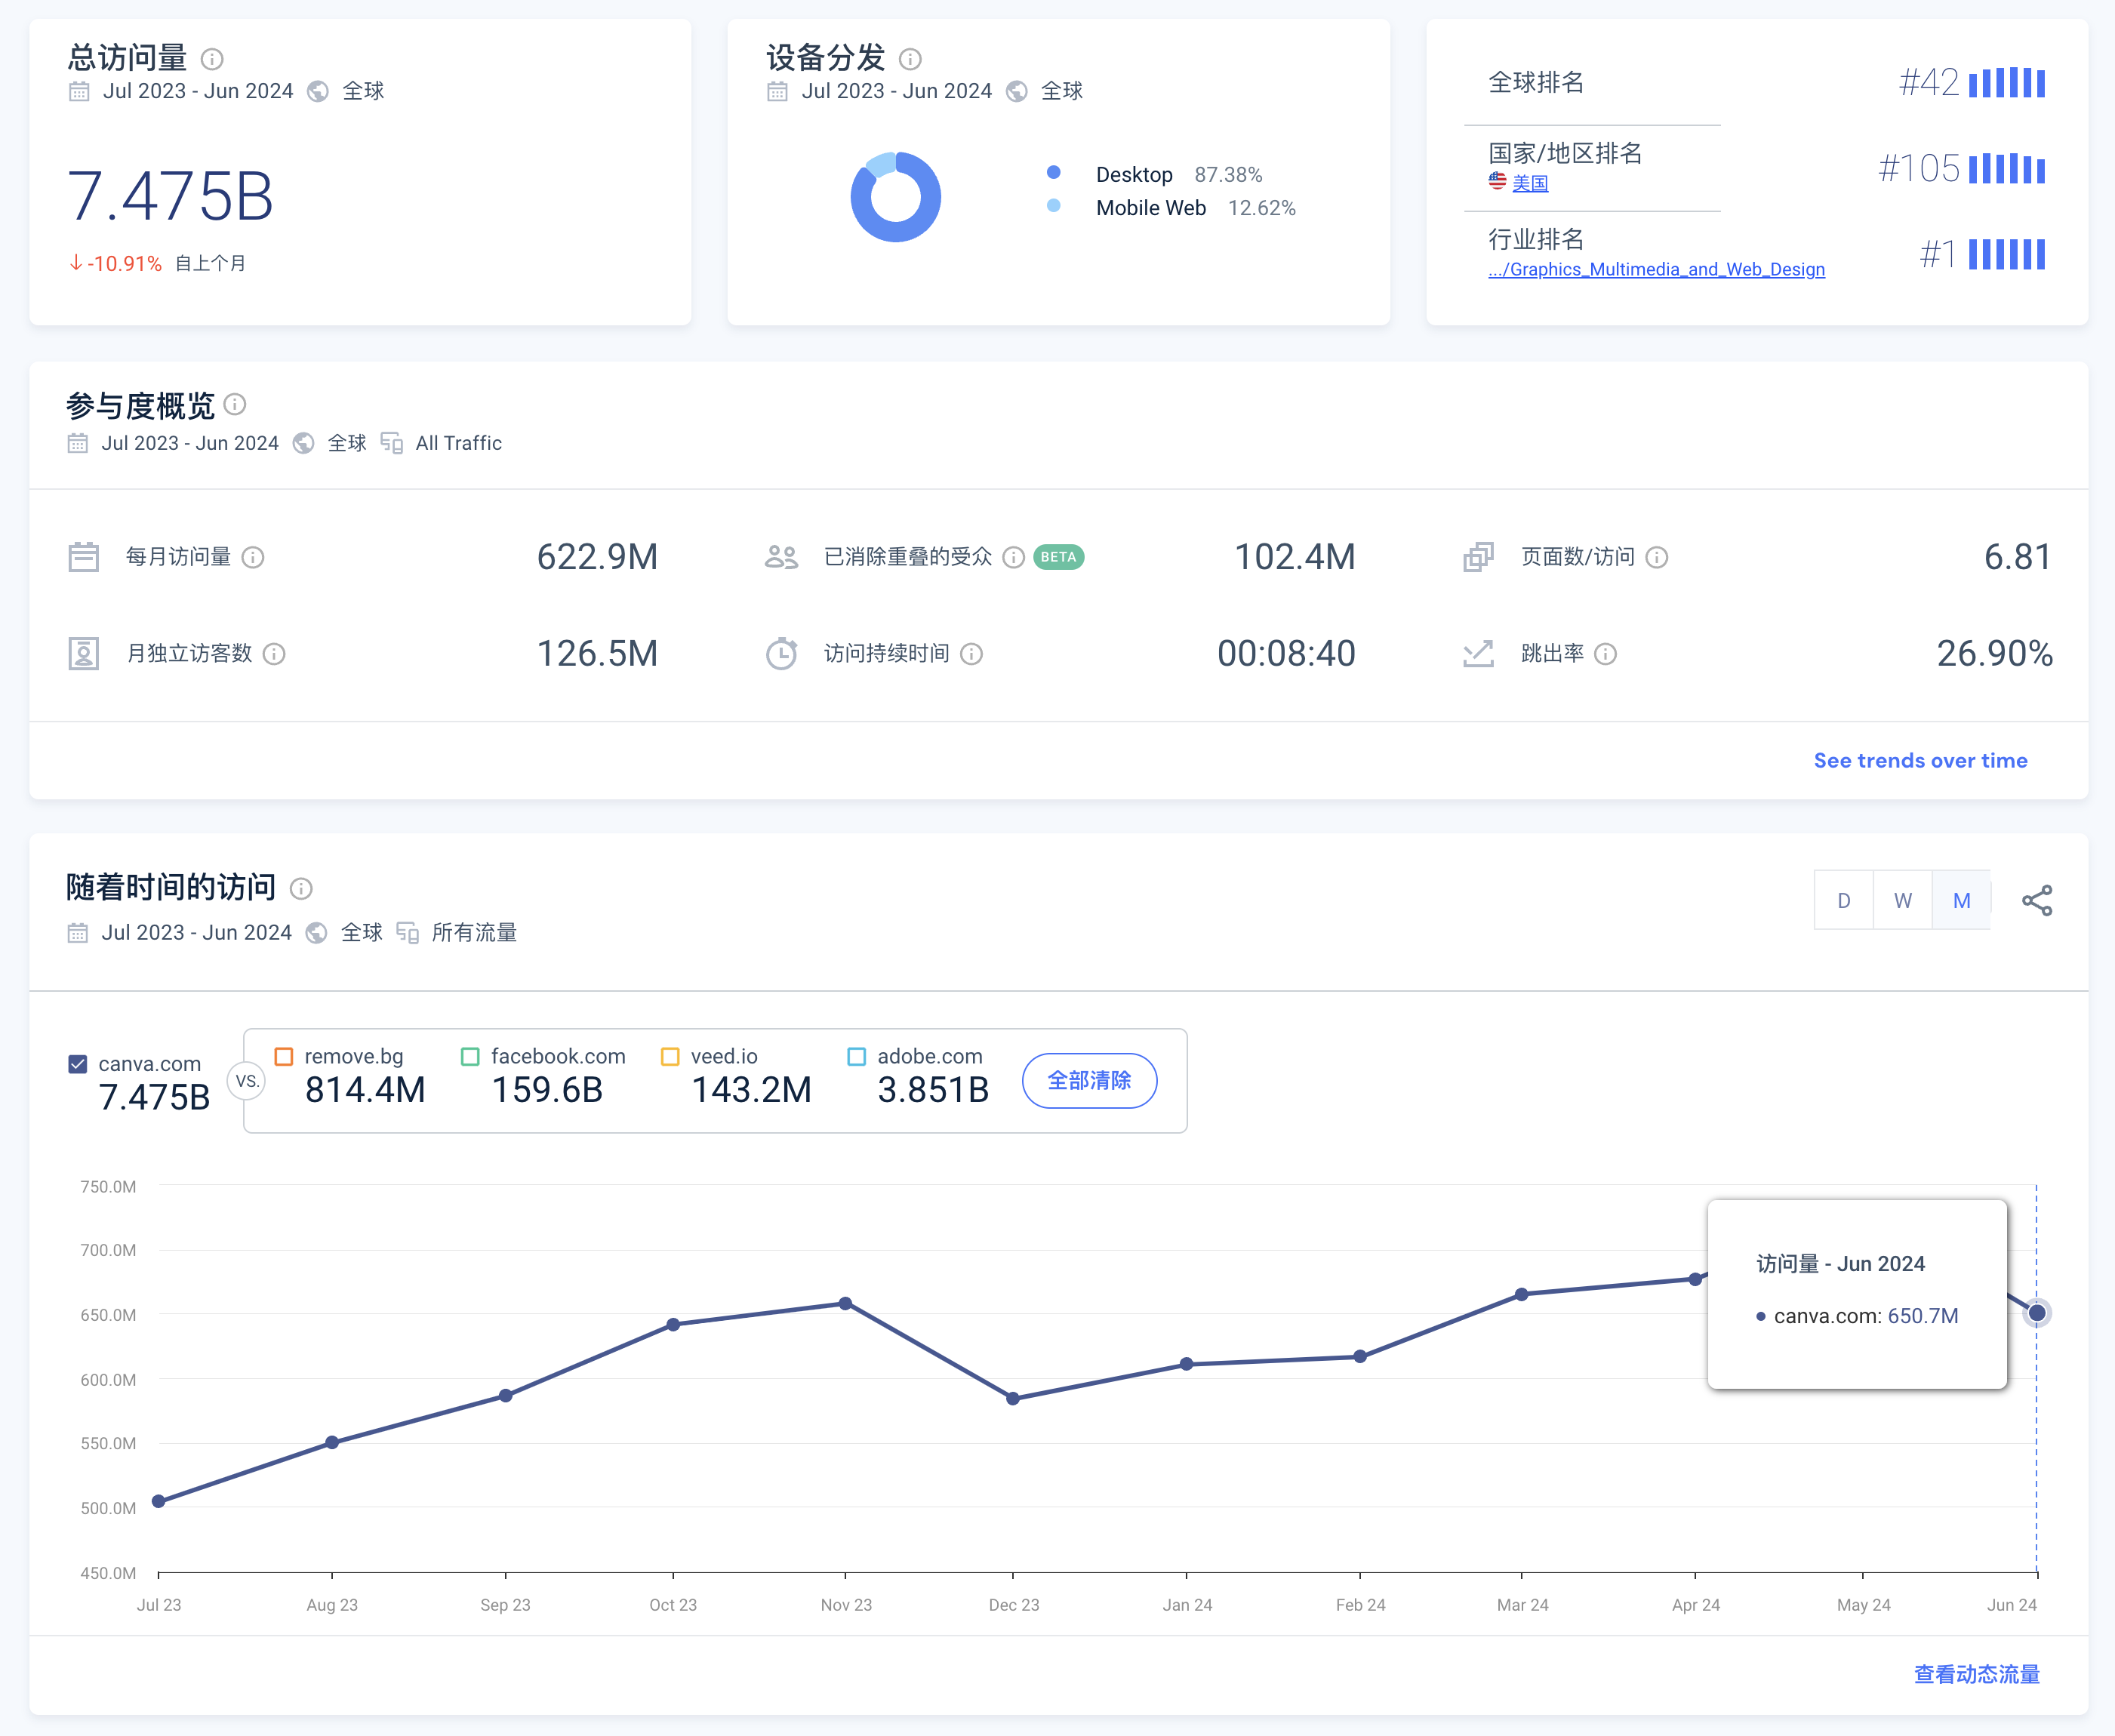Click info icon next to 总访问量
This screenshot has height=1736, width=2115.
point(212,59)
